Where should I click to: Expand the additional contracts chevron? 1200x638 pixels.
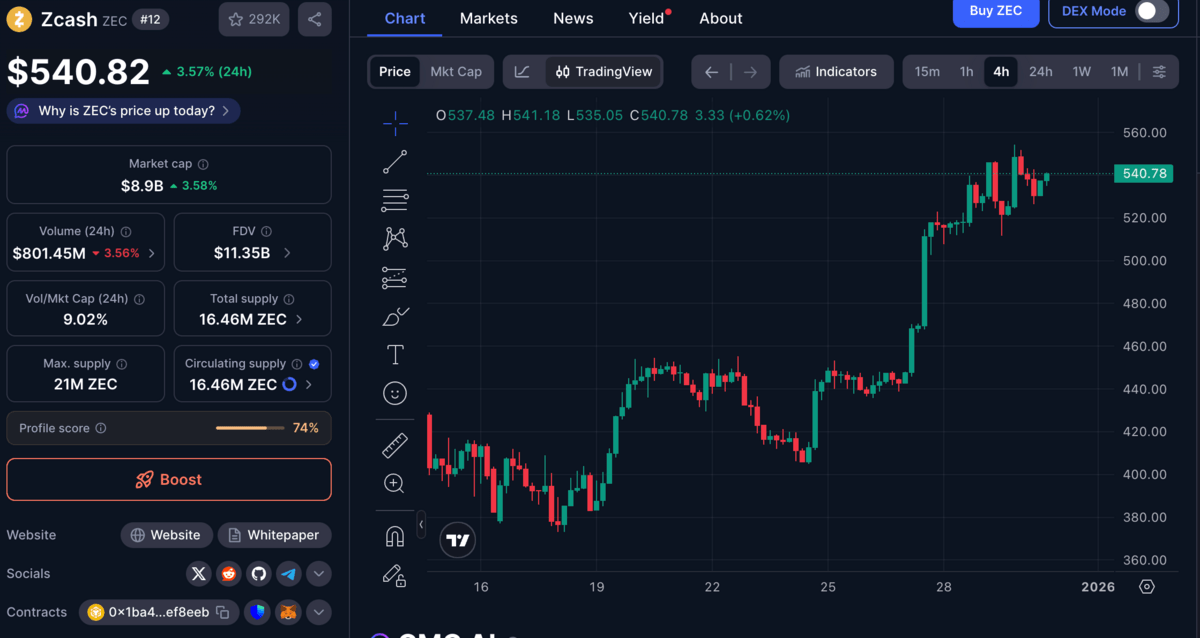318,612
